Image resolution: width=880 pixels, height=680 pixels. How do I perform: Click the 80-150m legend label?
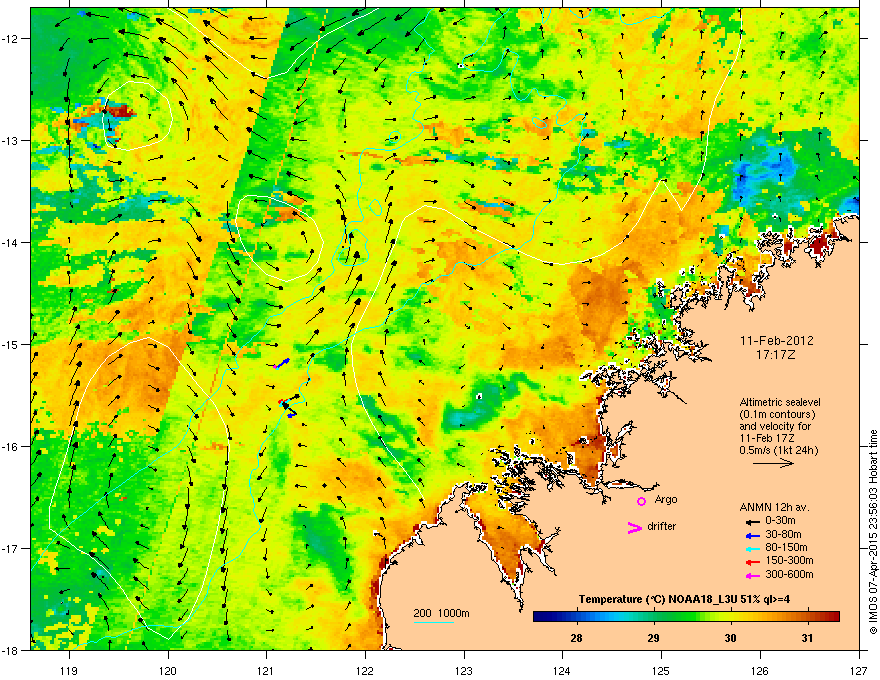tap(786, 547)
